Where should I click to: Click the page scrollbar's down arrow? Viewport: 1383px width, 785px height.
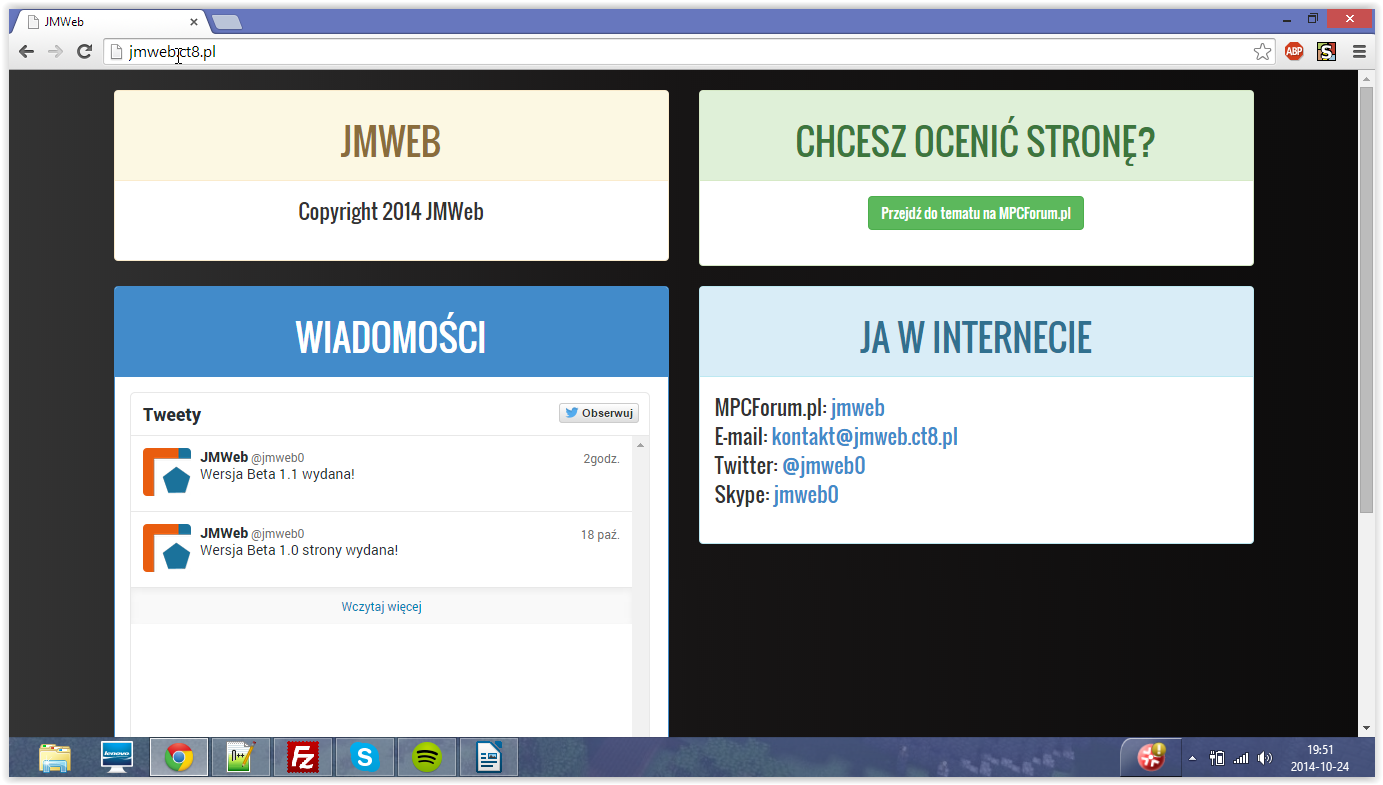1366,728
